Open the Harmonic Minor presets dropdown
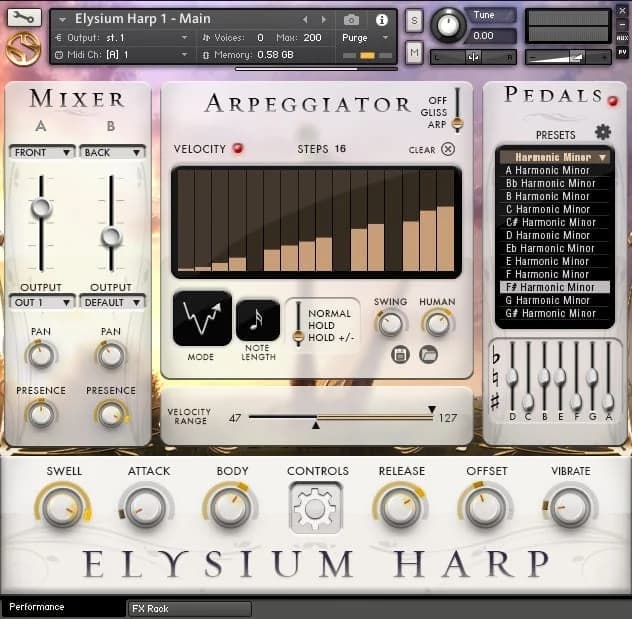The image size is (632, 619). click(555, 157)
